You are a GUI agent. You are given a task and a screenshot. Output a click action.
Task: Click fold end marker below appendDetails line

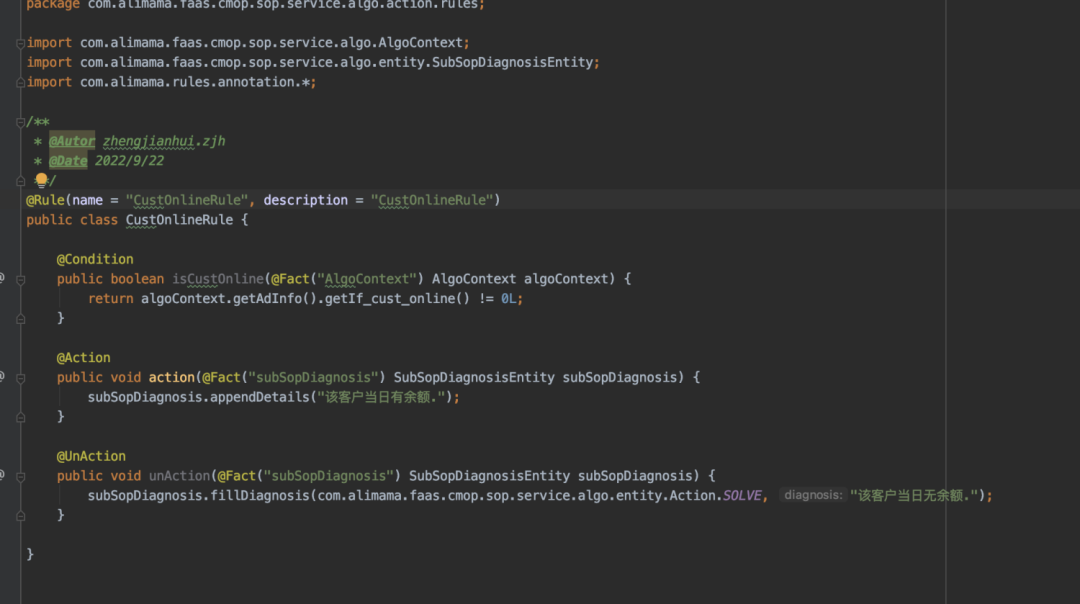[20, 416]
